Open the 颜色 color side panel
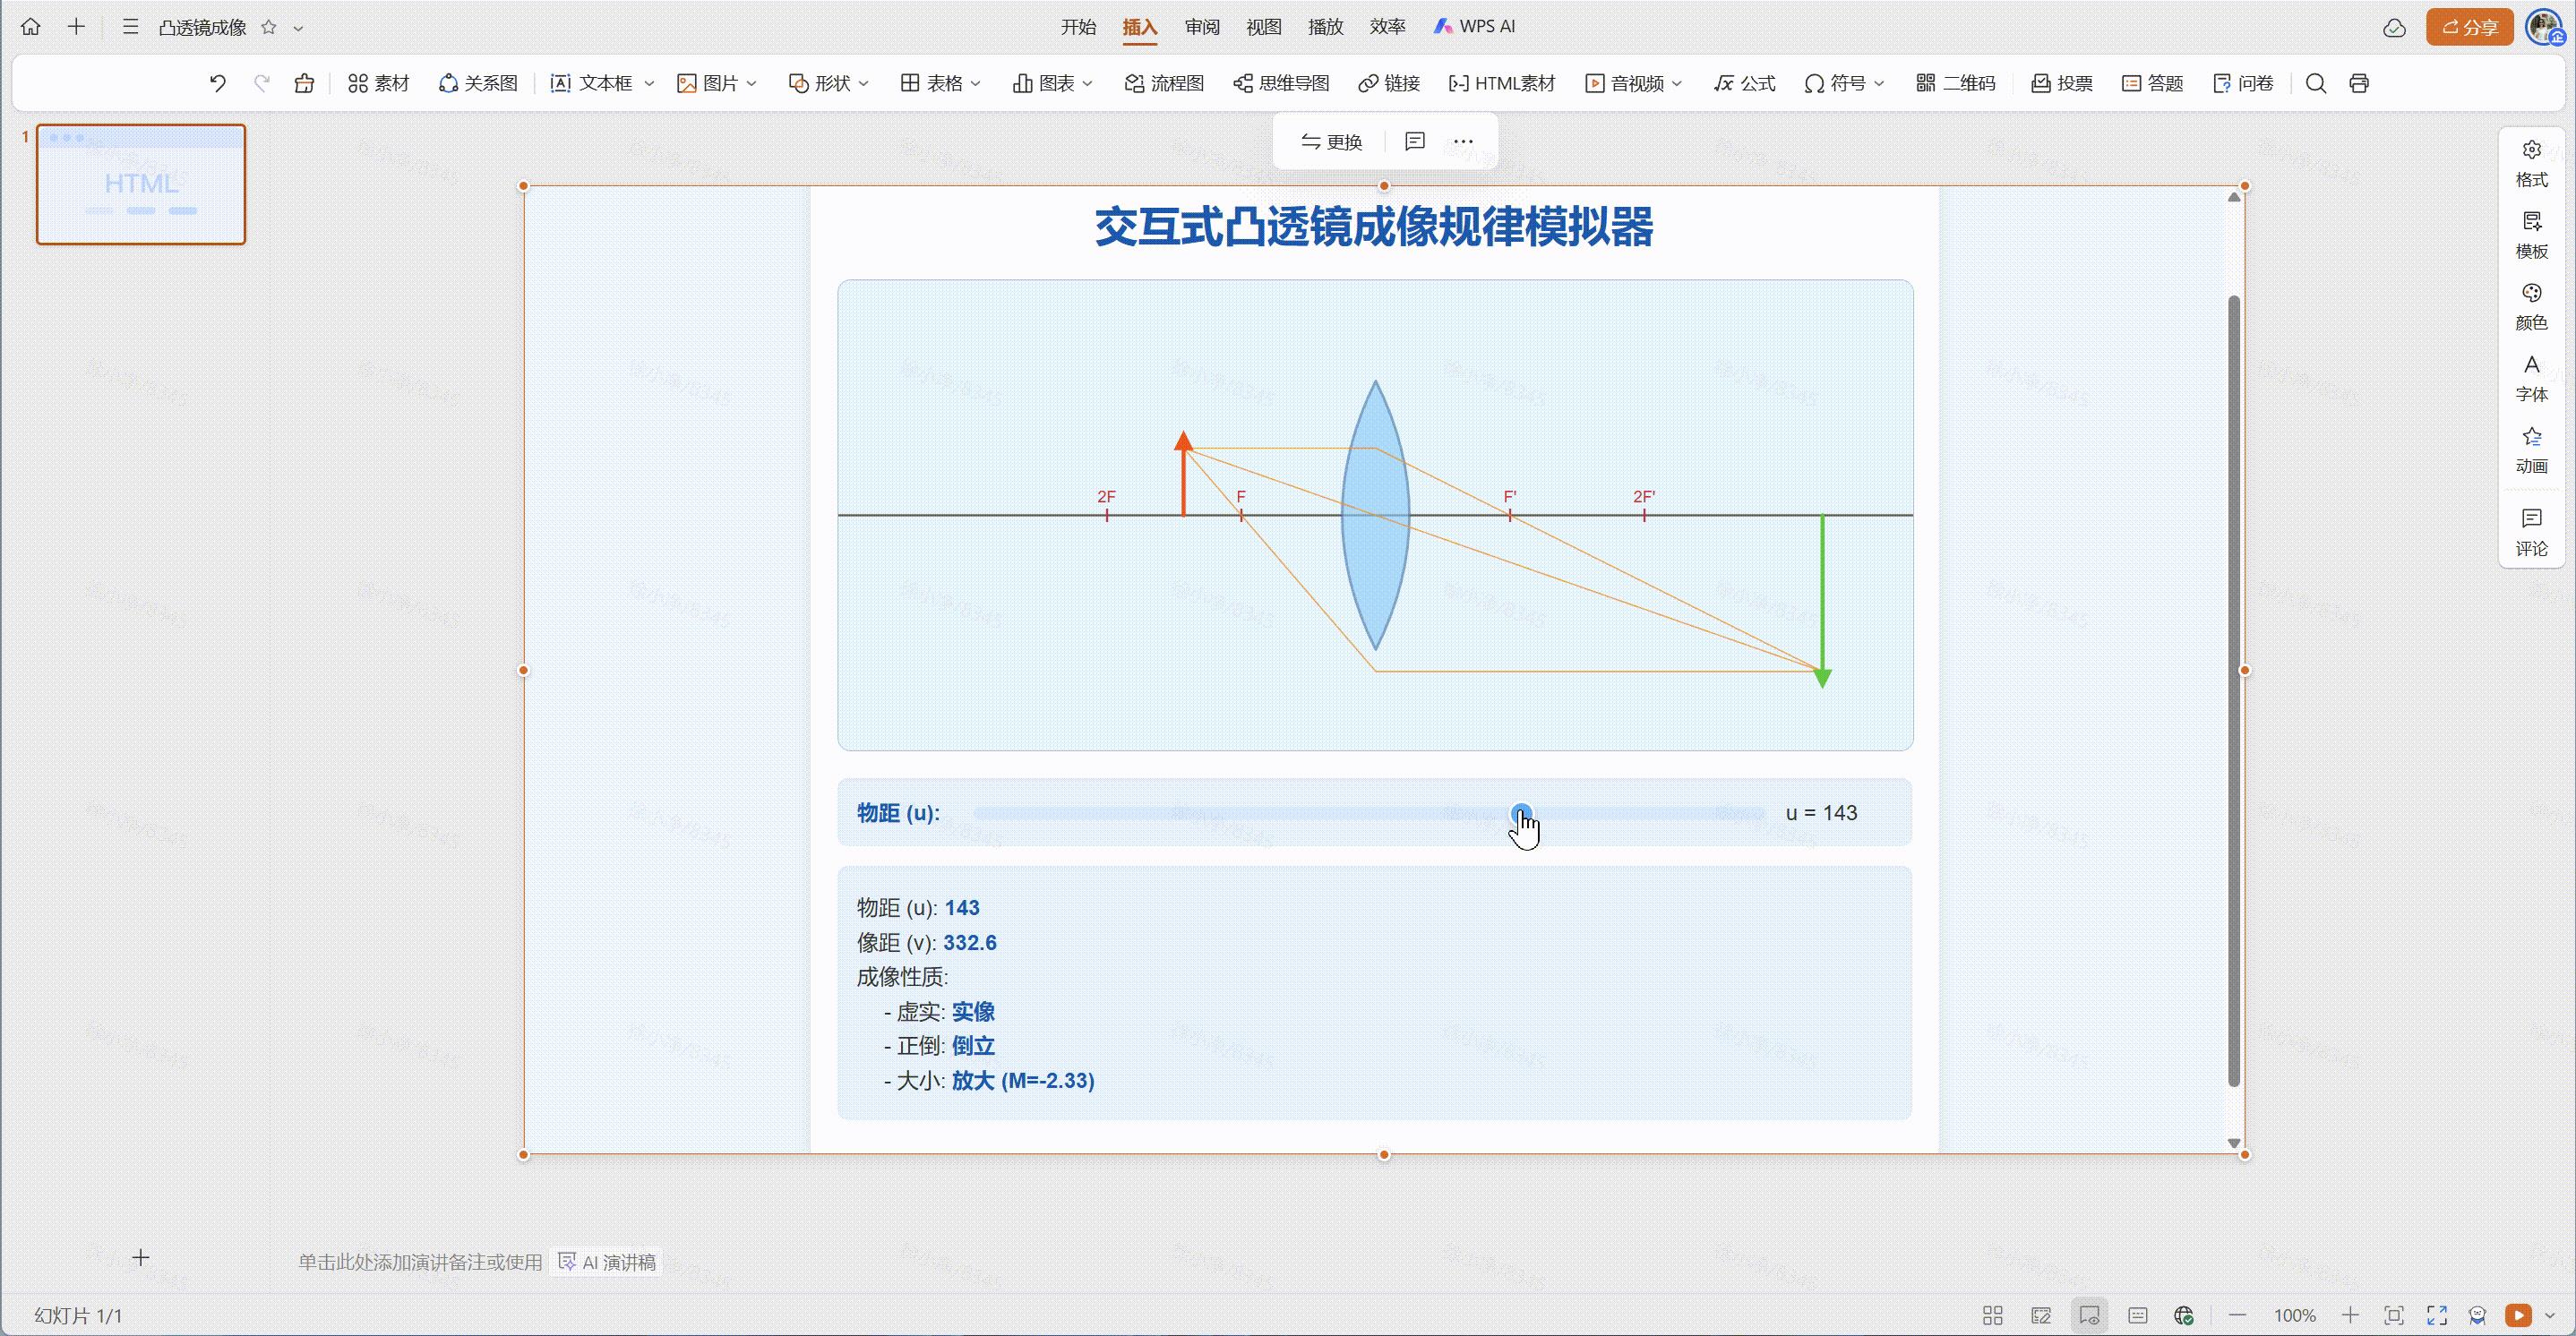2576x1336 pixels. pyautogui.click(x=2531, y=307)
